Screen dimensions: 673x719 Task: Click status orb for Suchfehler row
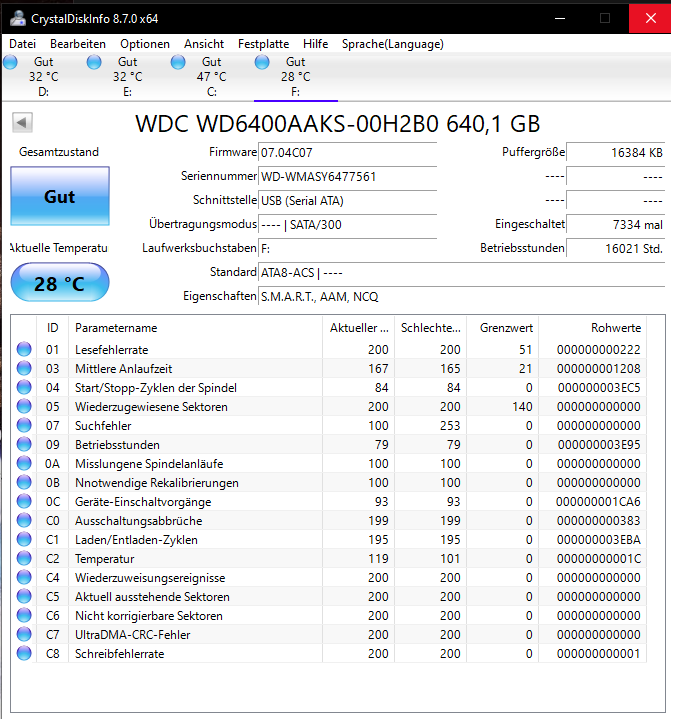click(24, 426)
